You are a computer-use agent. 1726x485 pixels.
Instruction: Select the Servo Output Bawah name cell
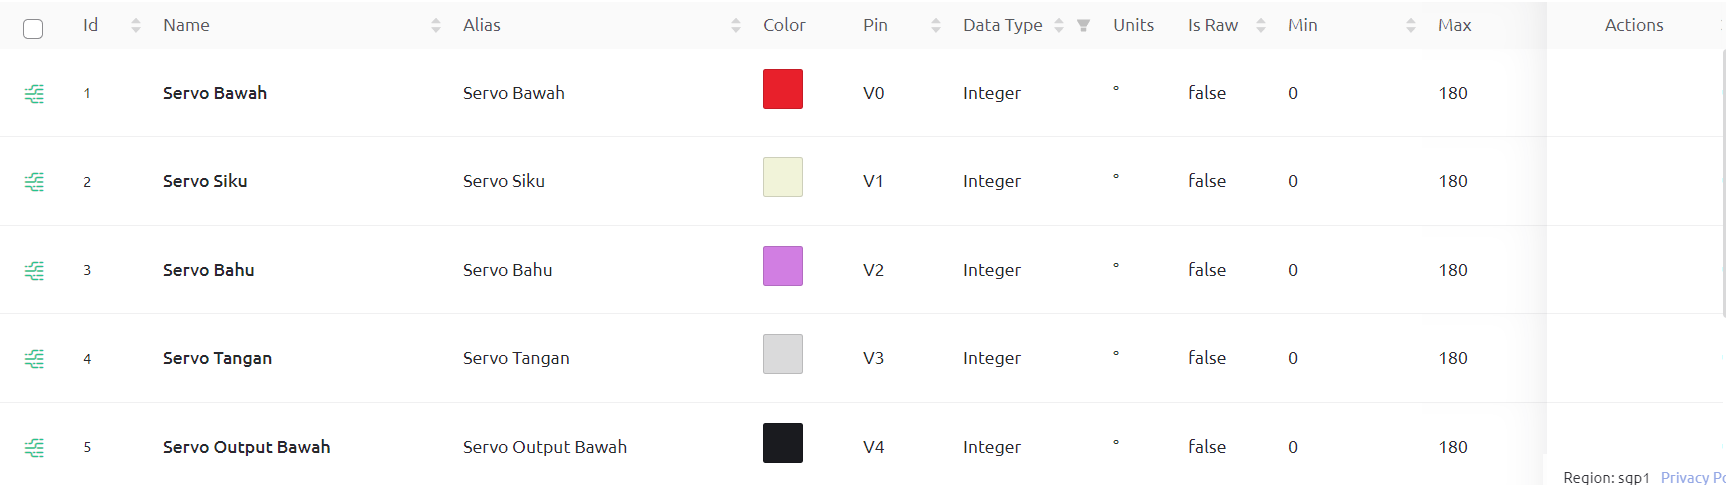(246, 447)
